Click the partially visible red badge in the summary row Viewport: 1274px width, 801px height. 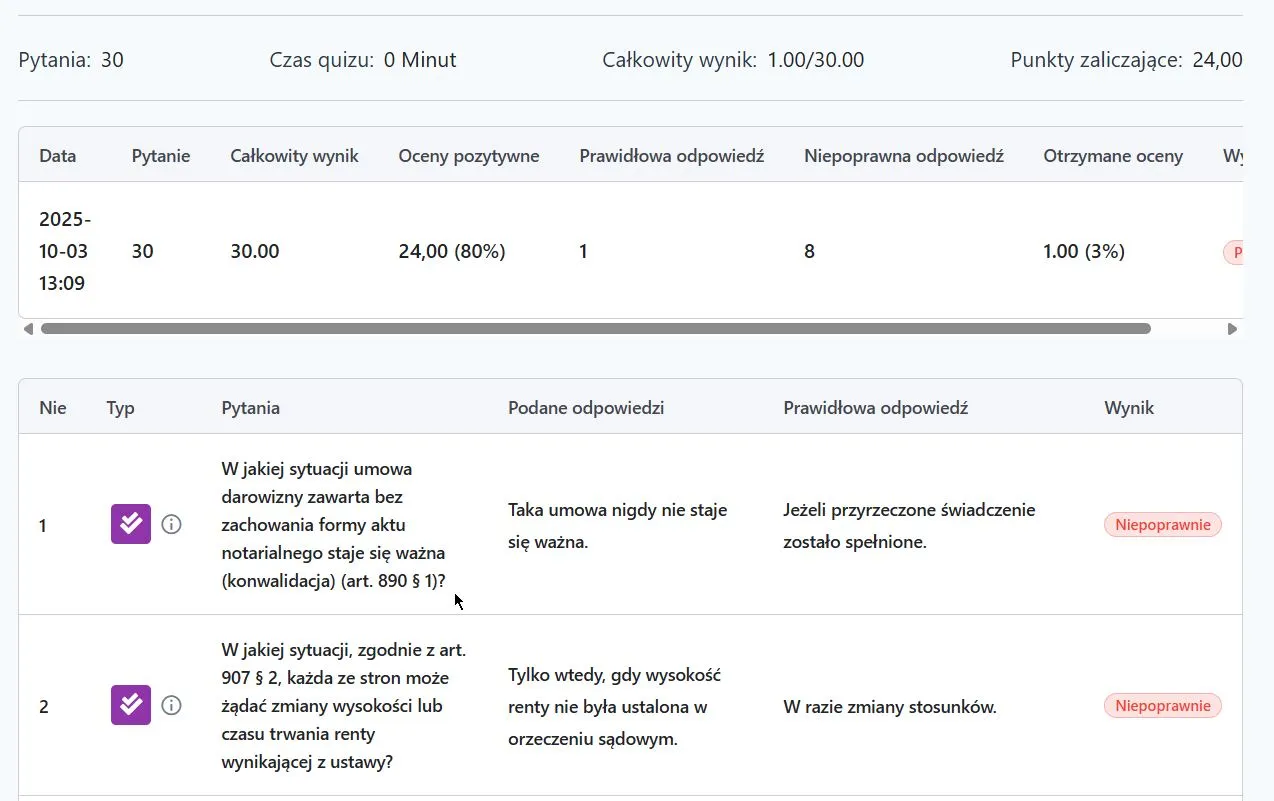point(1233,252)
